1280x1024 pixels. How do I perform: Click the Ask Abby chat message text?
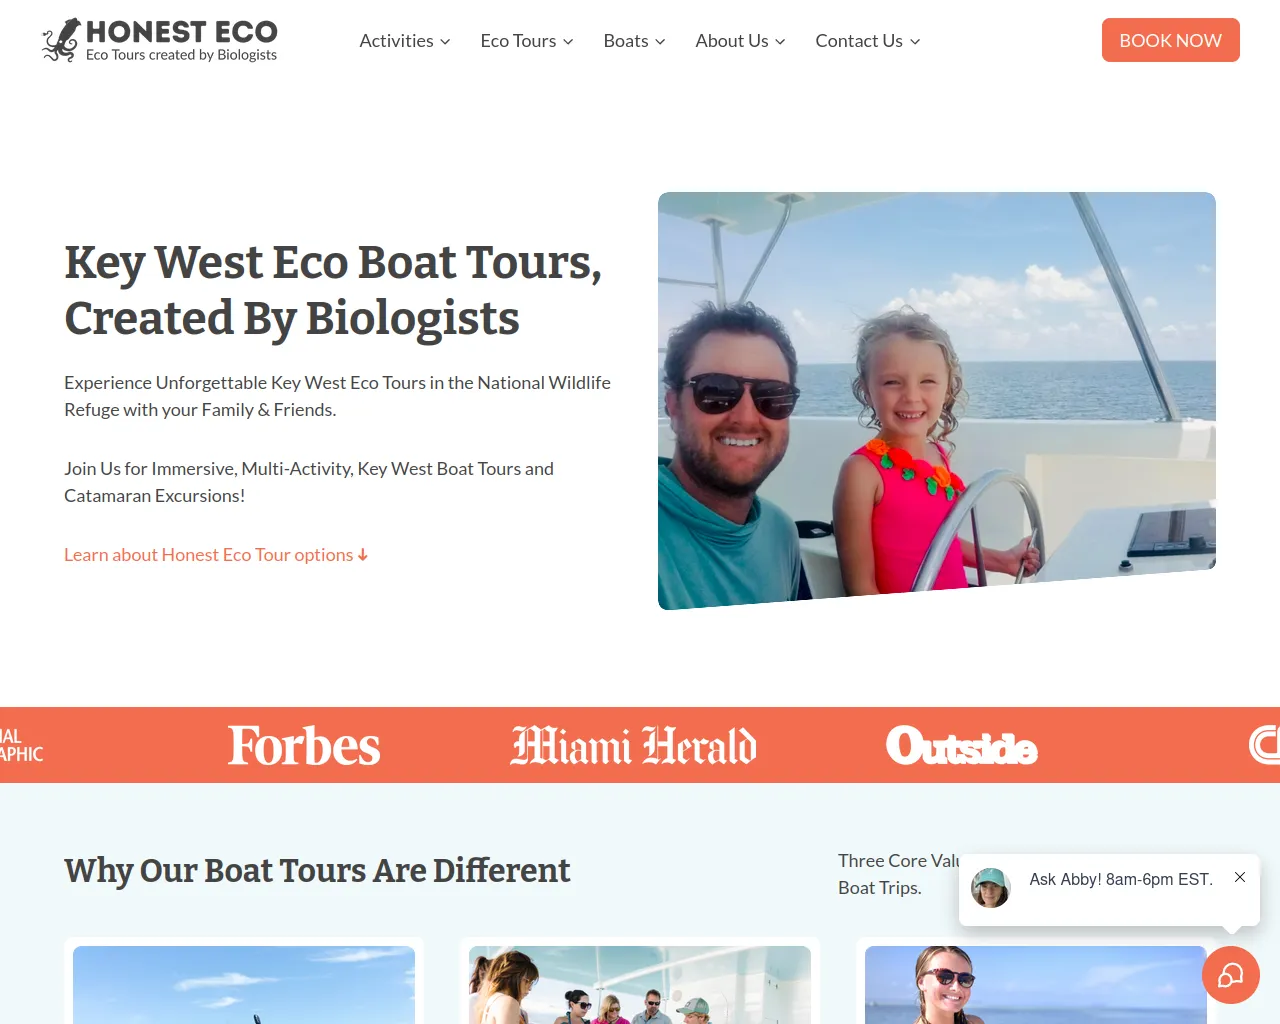(x=1121, y=879)
